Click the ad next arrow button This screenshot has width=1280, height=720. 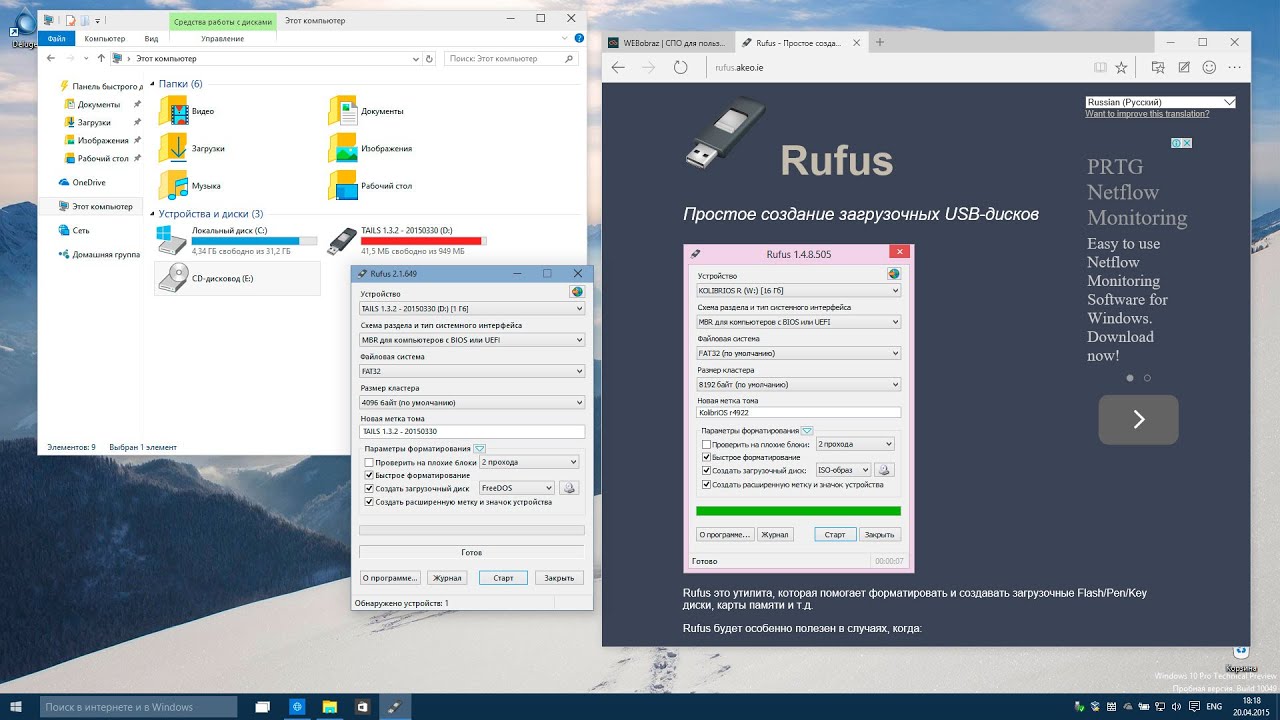[x=1138, y=420]
